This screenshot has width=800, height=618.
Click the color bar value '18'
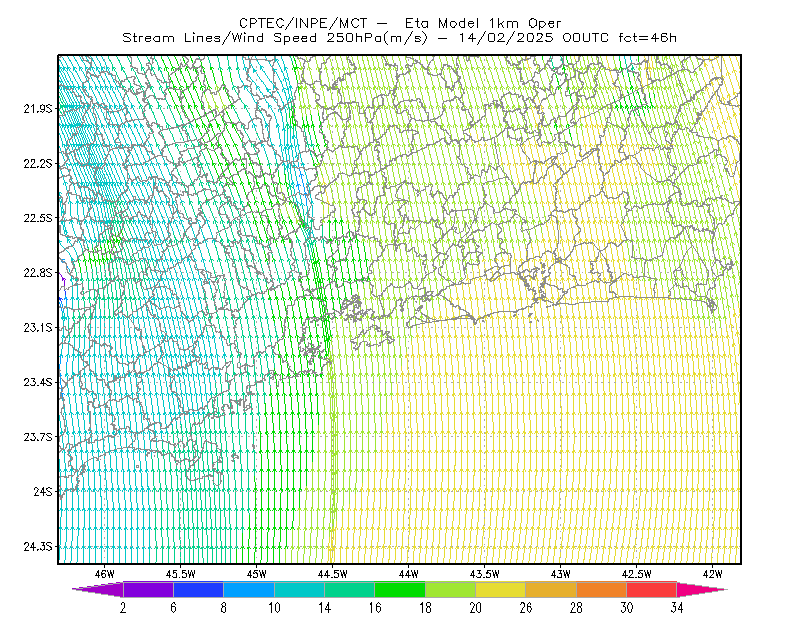(x=425, y=608)
